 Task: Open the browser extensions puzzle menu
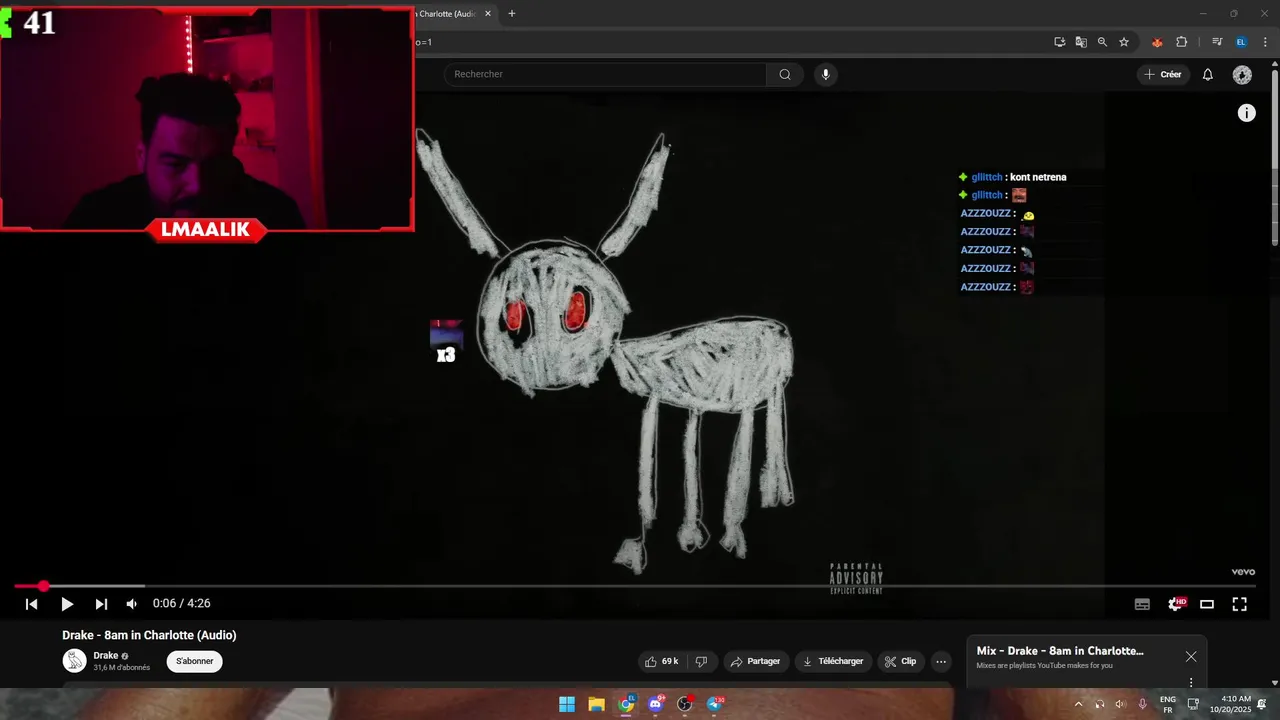(1181, 42)
